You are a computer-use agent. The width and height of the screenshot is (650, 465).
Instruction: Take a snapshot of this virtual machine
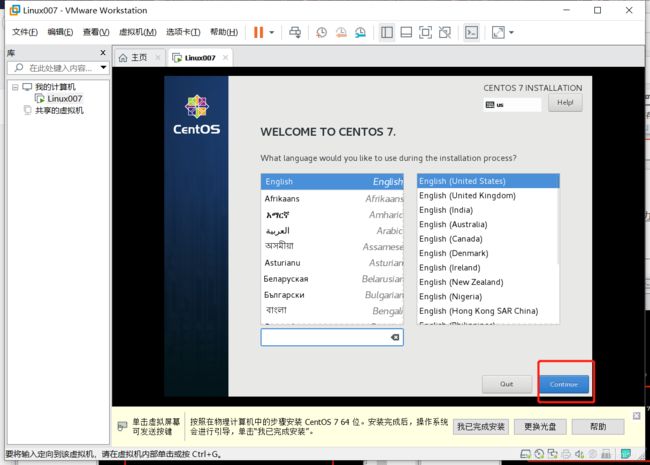coord(321,32)
